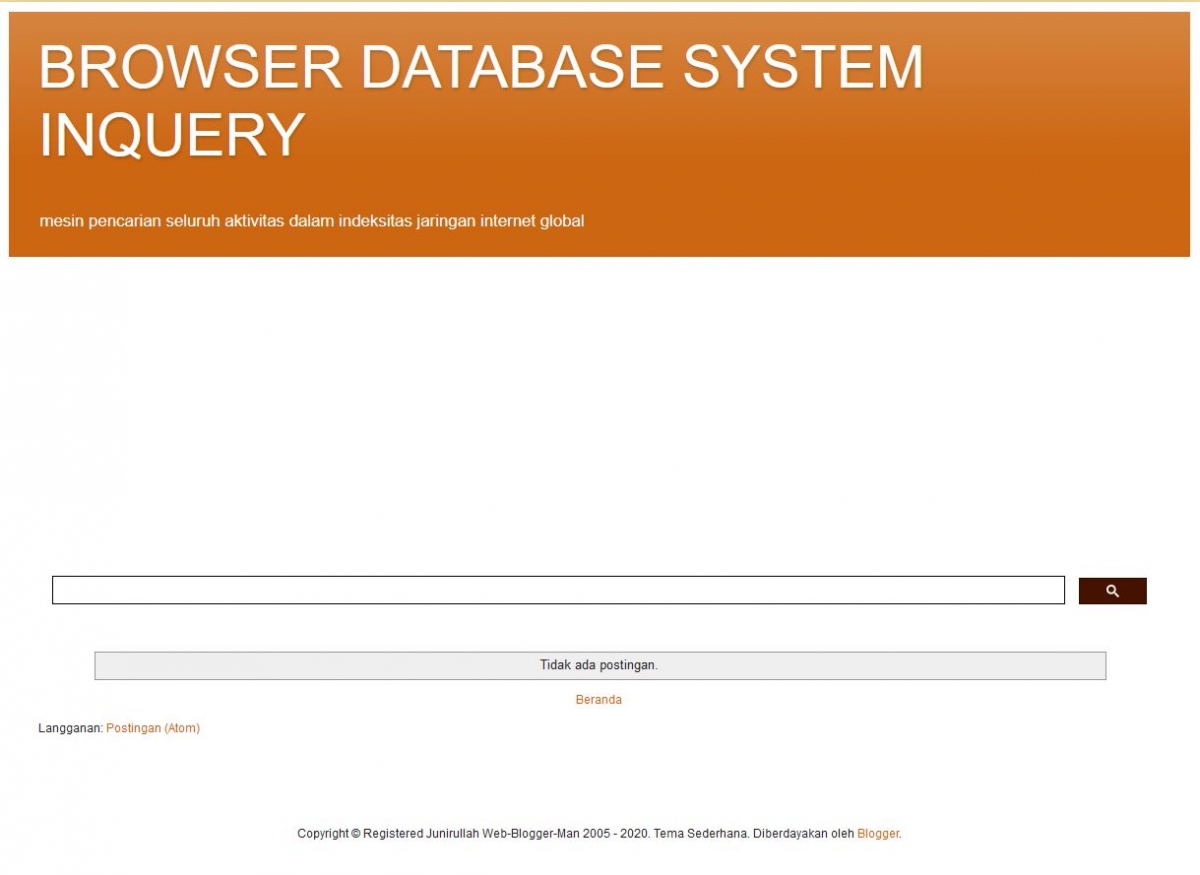
Task: Click the 'Langganan:' label
Action: tap(70, 728)
